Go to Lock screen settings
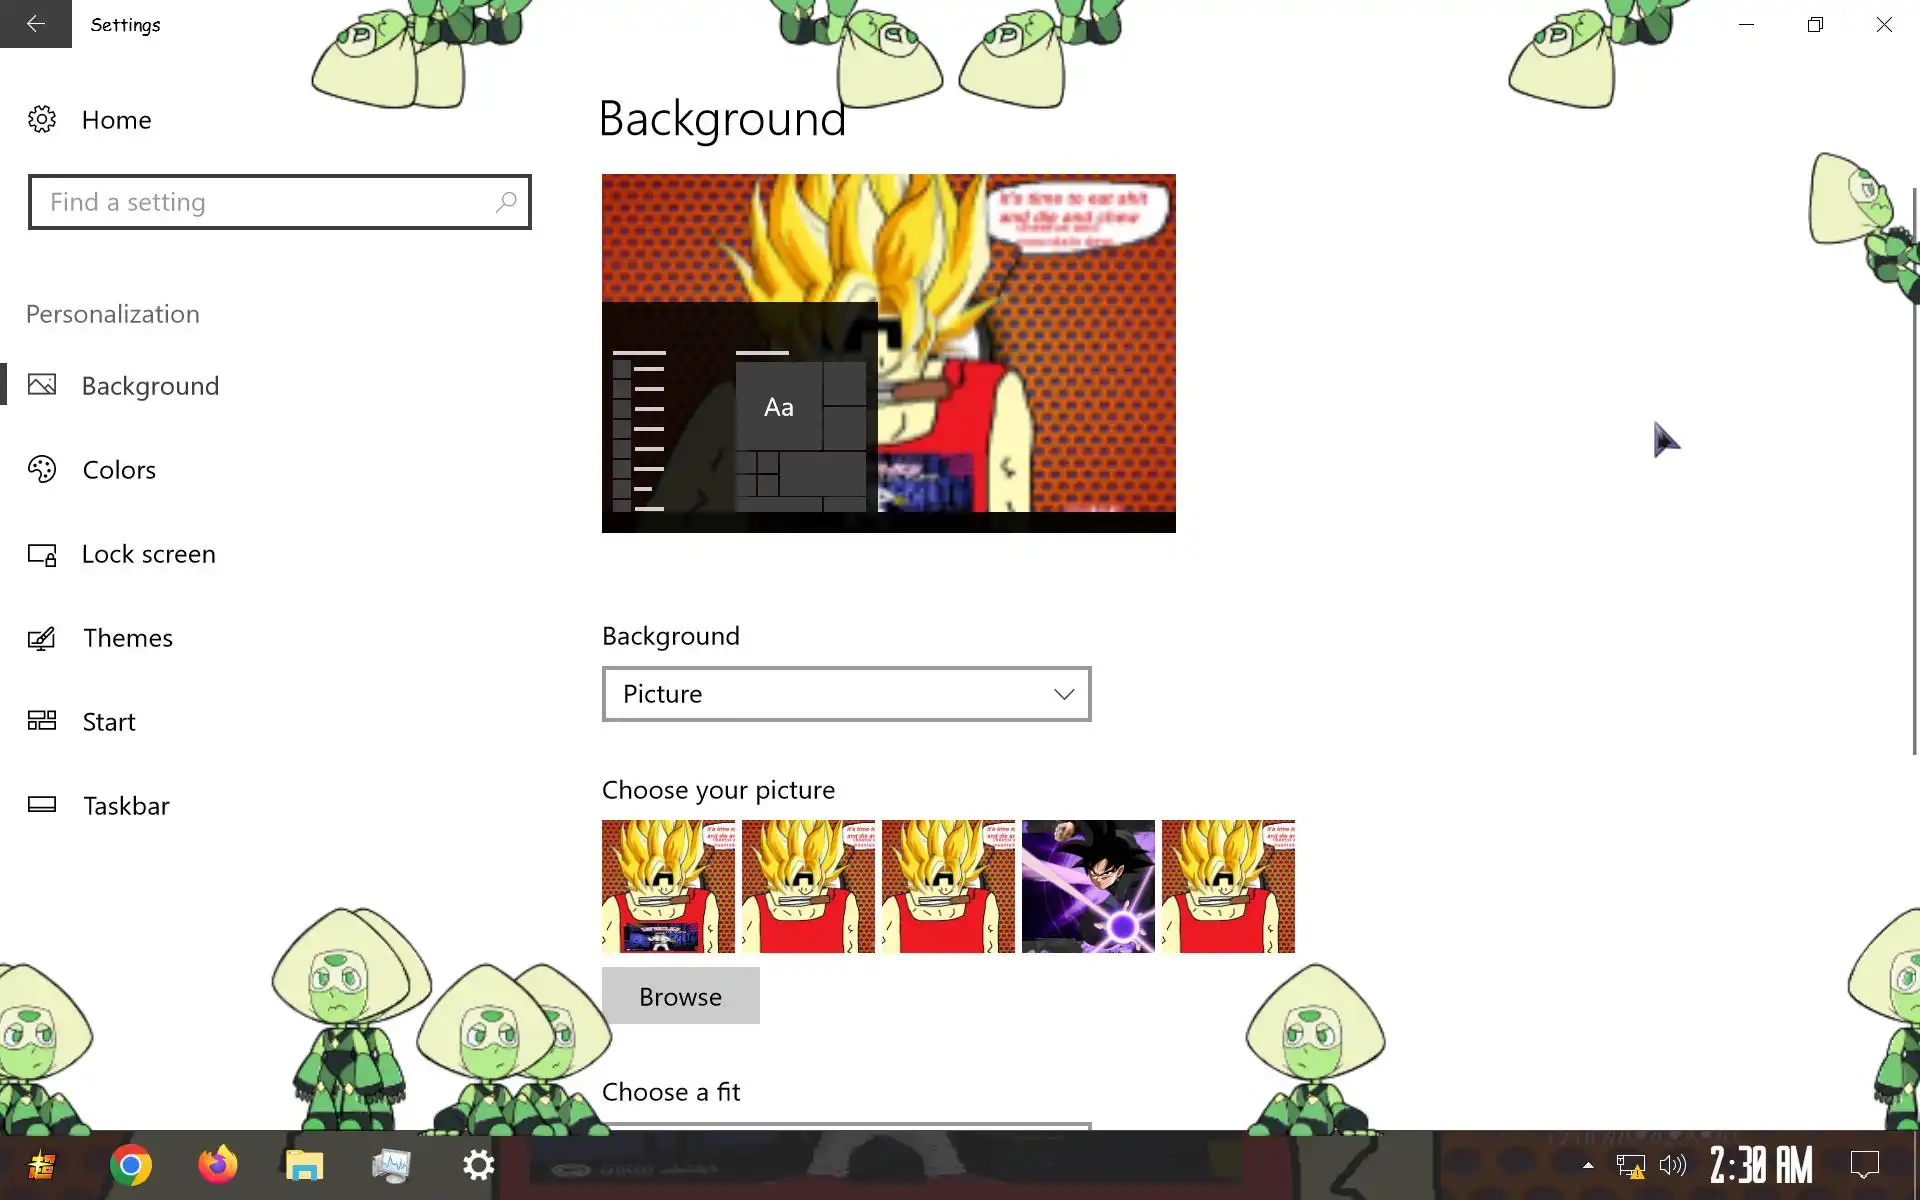 pos(148,554)
